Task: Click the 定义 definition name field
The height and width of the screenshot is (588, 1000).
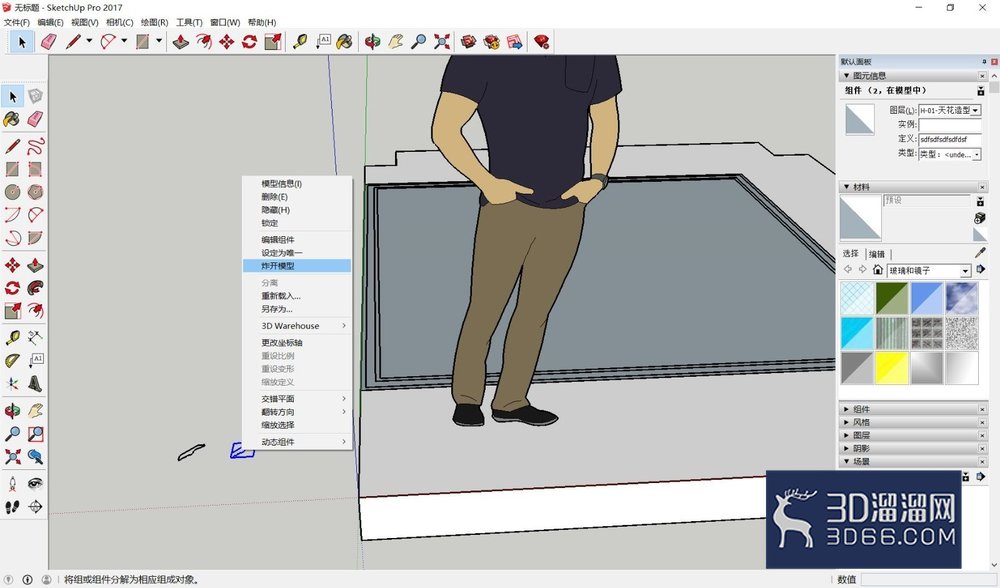Action: 950,138
